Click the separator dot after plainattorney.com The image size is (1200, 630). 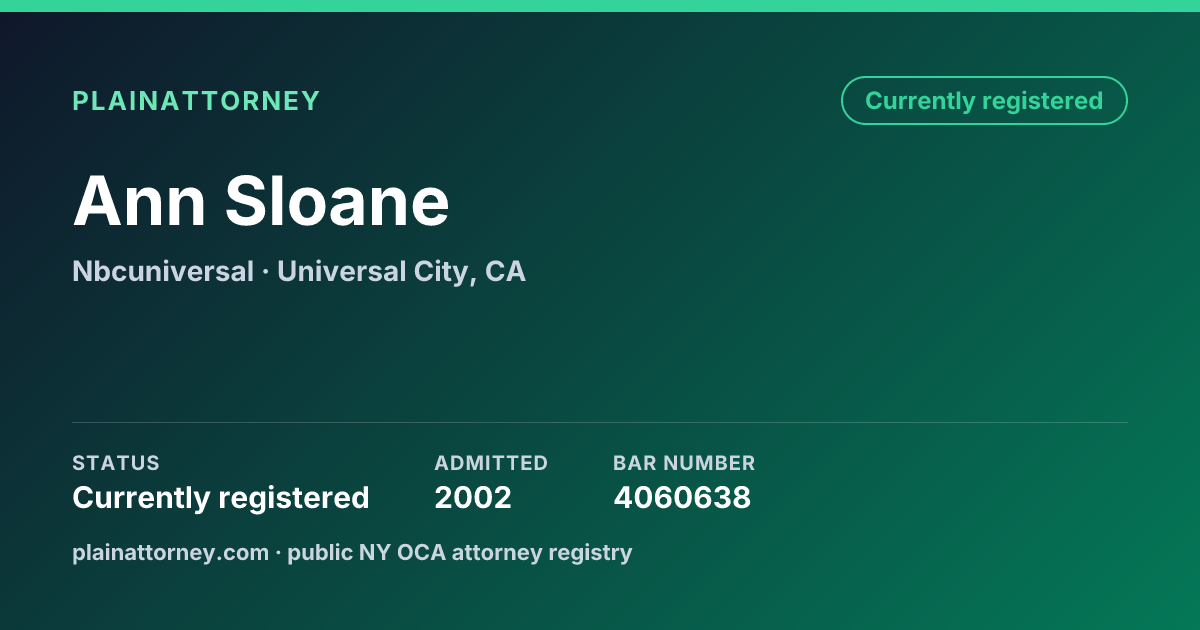point(278,553)
